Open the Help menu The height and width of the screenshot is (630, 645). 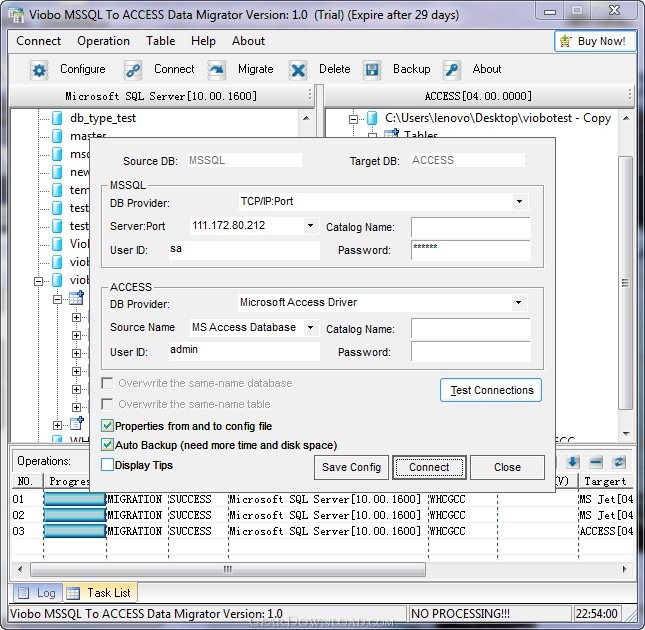tap(203, 41)
